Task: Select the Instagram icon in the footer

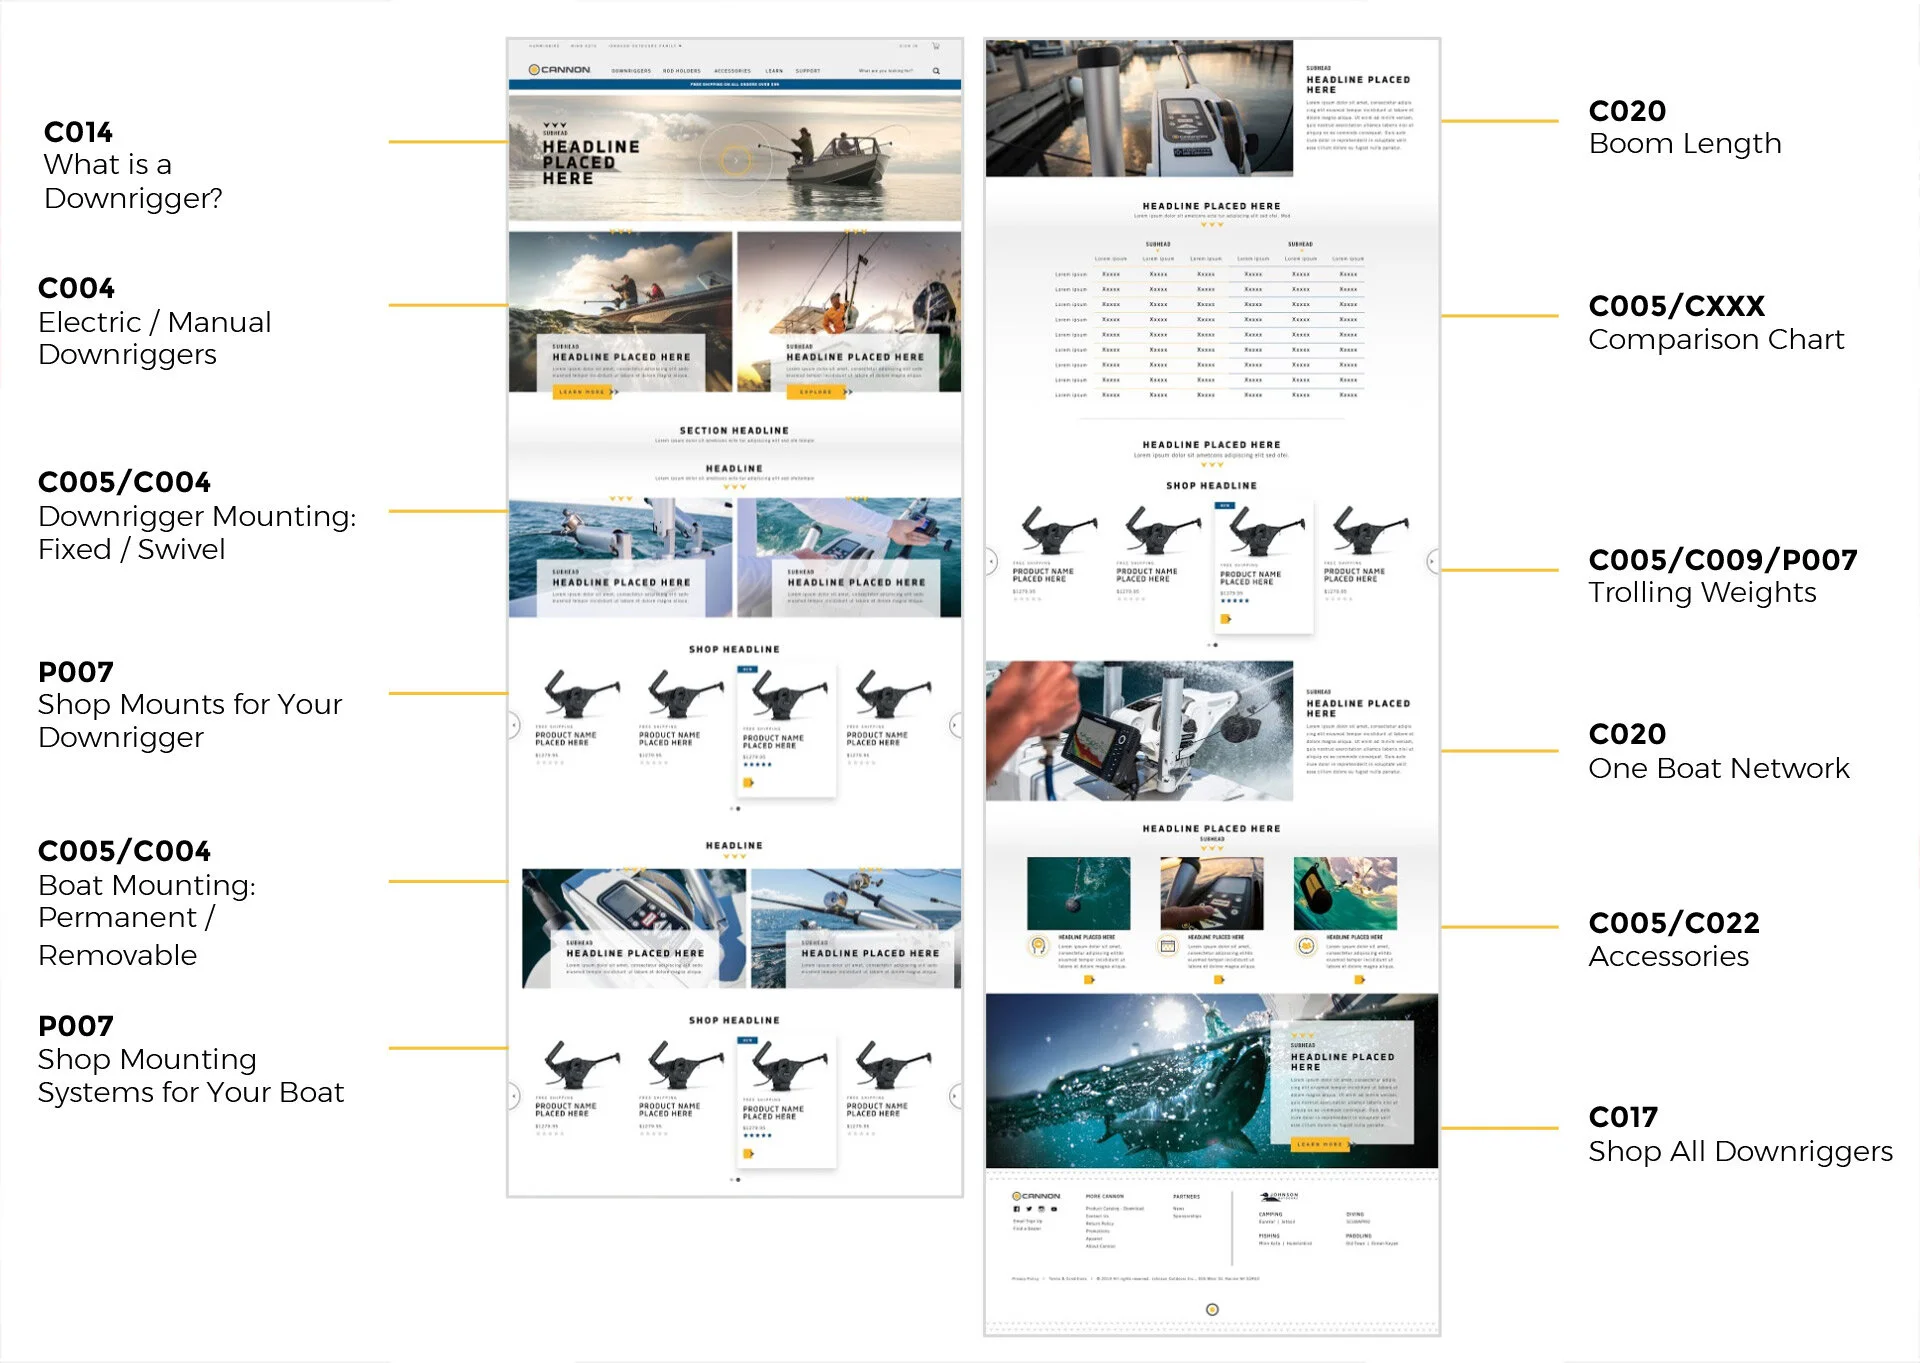Action: (1041, 1209)
